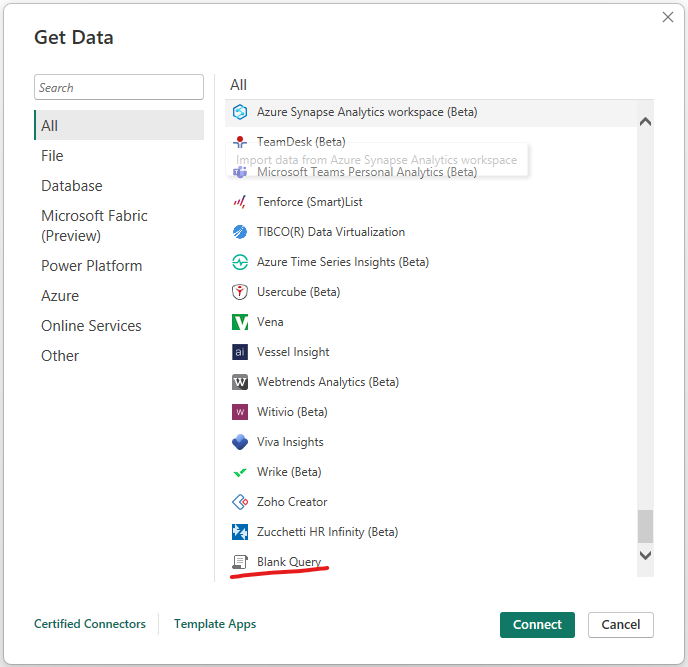This screenshot has width=688, height=667.
Task: Choose the Azure category
Action: pyautogui.click(x=60, y=296)
